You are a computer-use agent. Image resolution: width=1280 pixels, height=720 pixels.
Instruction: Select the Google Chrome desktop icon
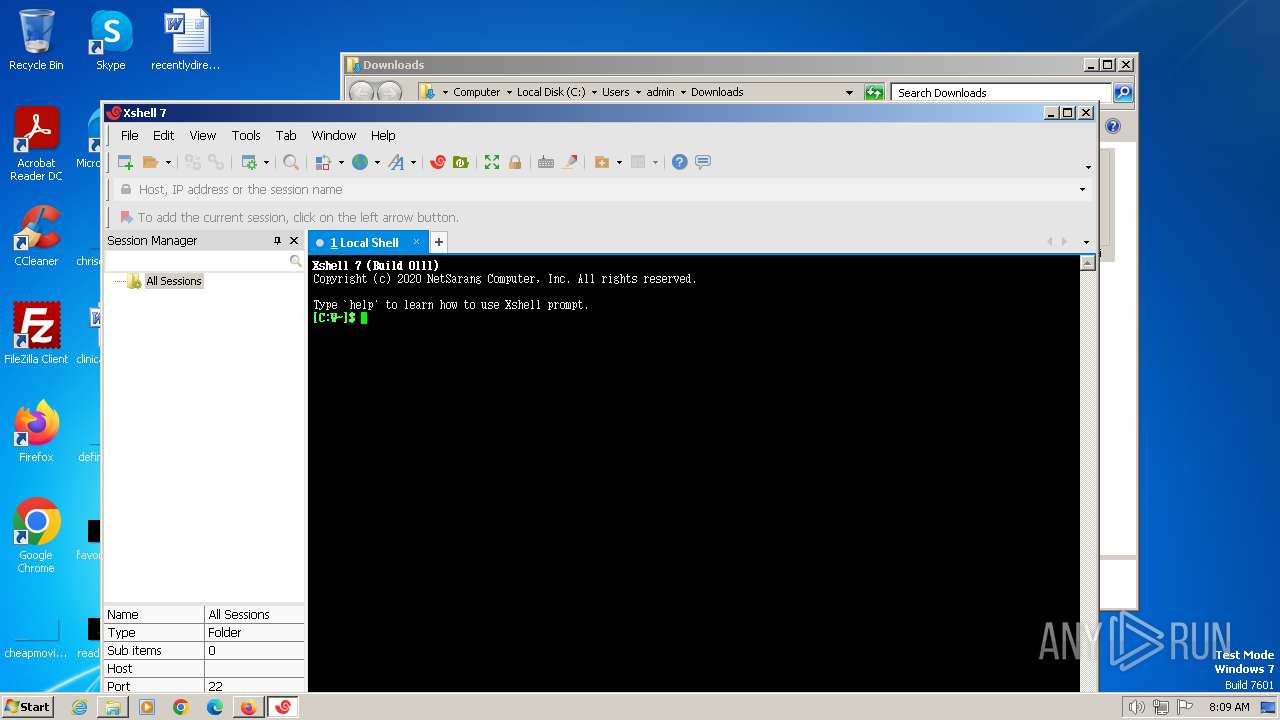(36, 536)
